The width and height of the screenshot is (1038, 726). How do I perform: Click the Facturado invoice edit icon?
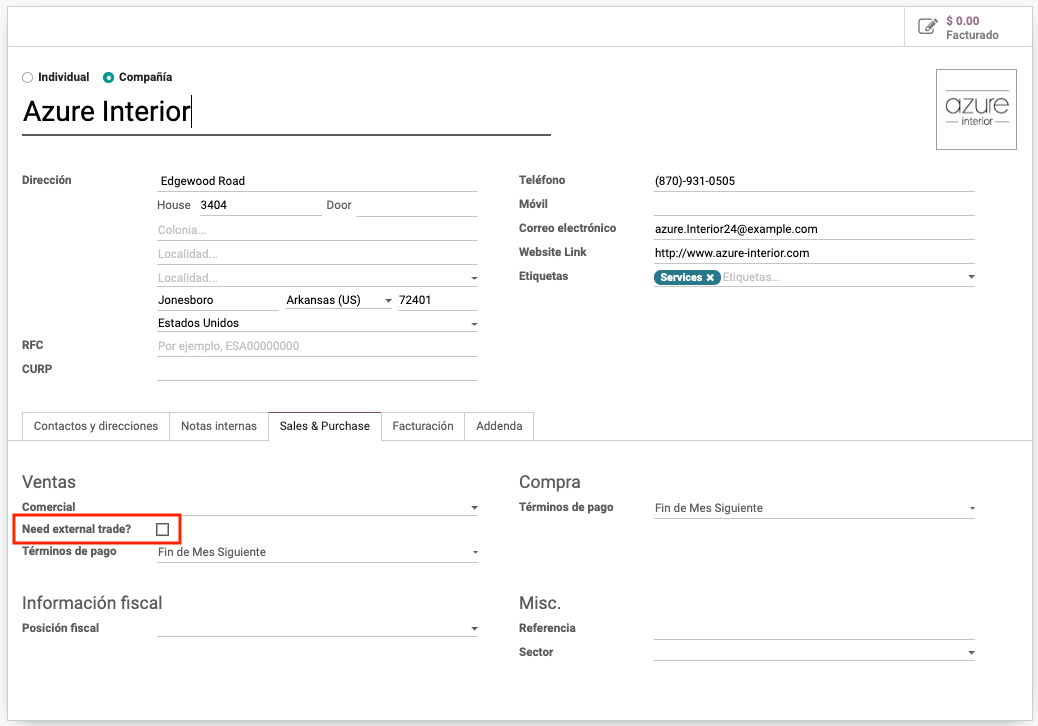[927, 26]
